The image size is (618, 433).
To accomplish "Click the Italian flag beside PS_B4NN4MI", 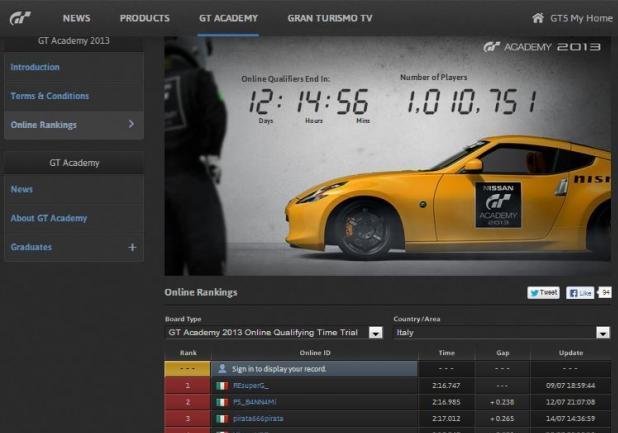I will click(222, 402).
